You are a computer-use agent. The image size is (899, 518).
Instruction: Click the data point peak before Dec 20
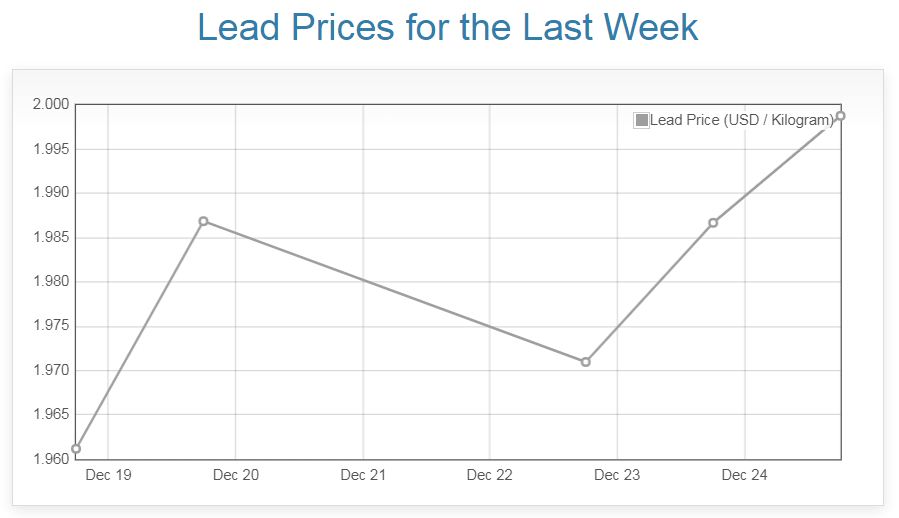tap(203, 221)
